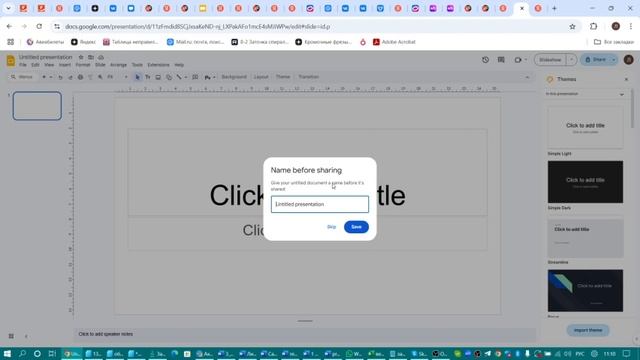
Task: Select the Streamline theme thumbnail
Action: [585, 238]
